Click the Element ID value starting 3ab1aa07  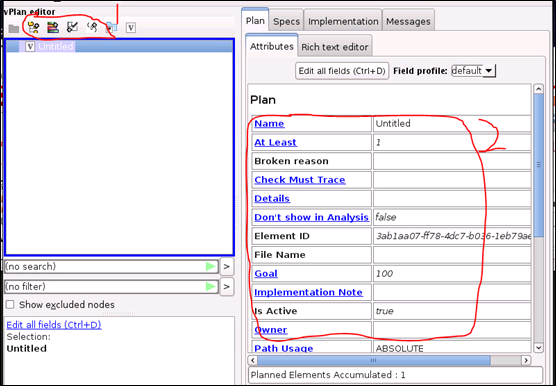453,236
